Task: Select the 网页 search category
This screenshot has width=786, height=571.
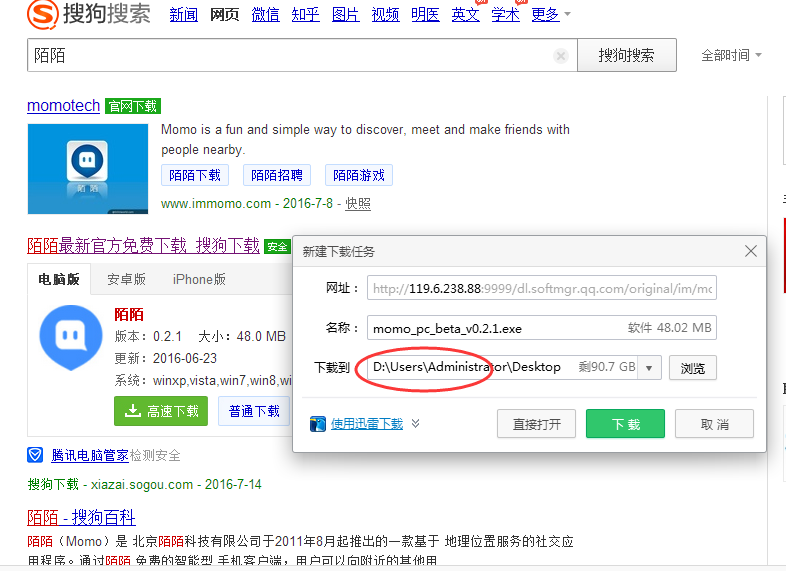Action: point(225,15)
